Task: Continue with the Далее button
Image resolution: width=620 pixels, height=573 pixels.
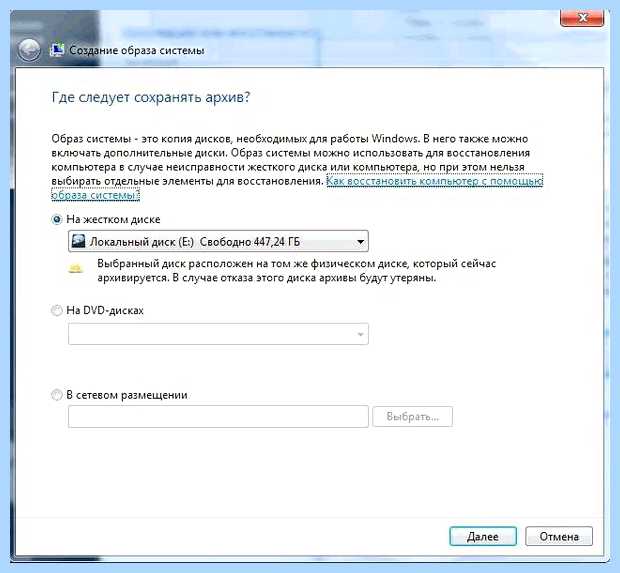Action: [x=483, y=536]
